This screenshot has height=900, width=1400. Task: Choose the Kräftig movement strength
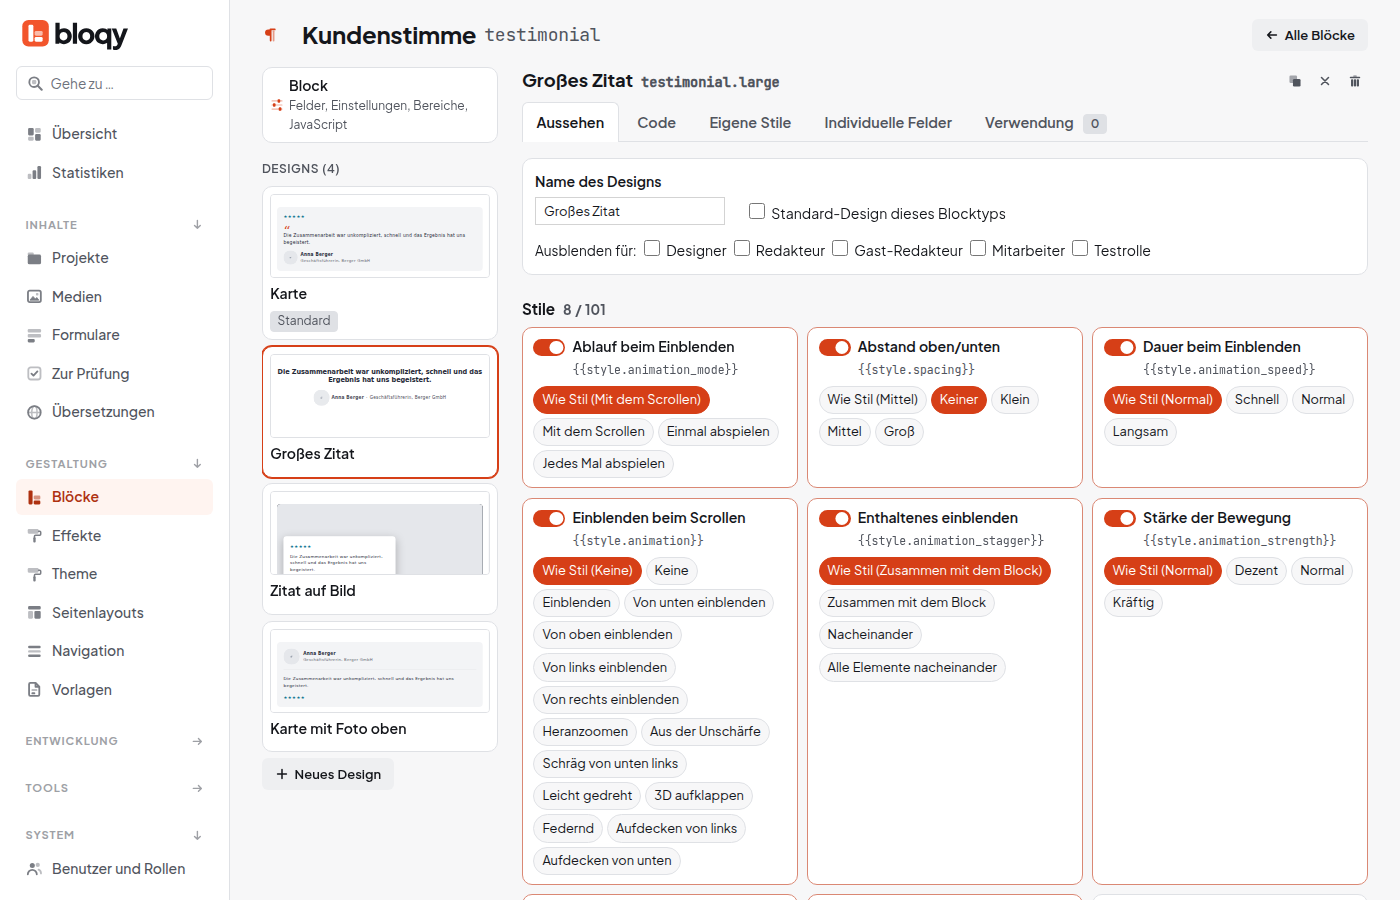tap(1133, 602)
